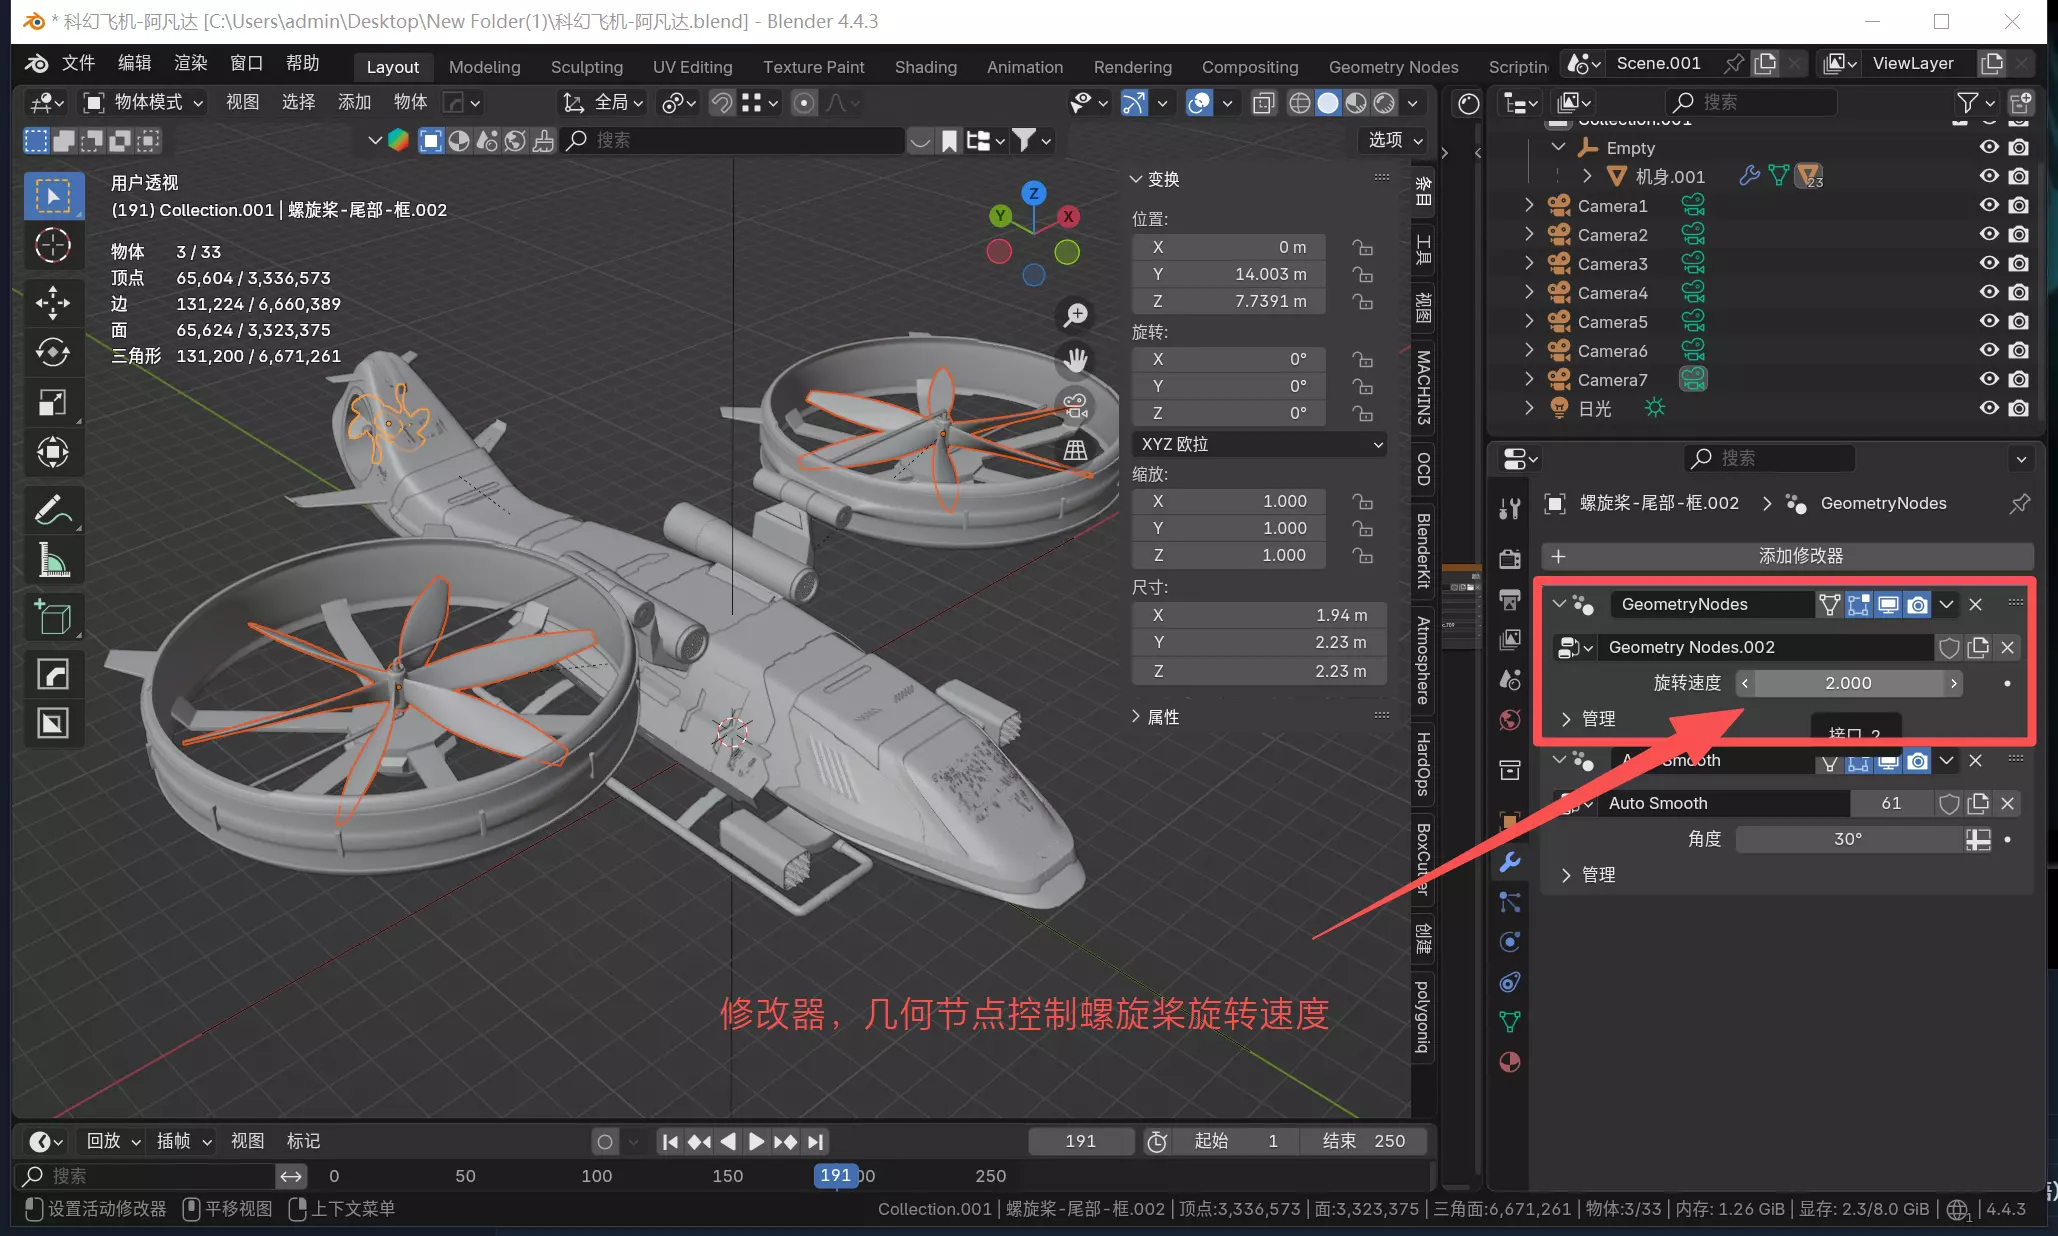Expand the Camera3 outliner item
Screen dimensions: 2058x1236
[1528, 263]
